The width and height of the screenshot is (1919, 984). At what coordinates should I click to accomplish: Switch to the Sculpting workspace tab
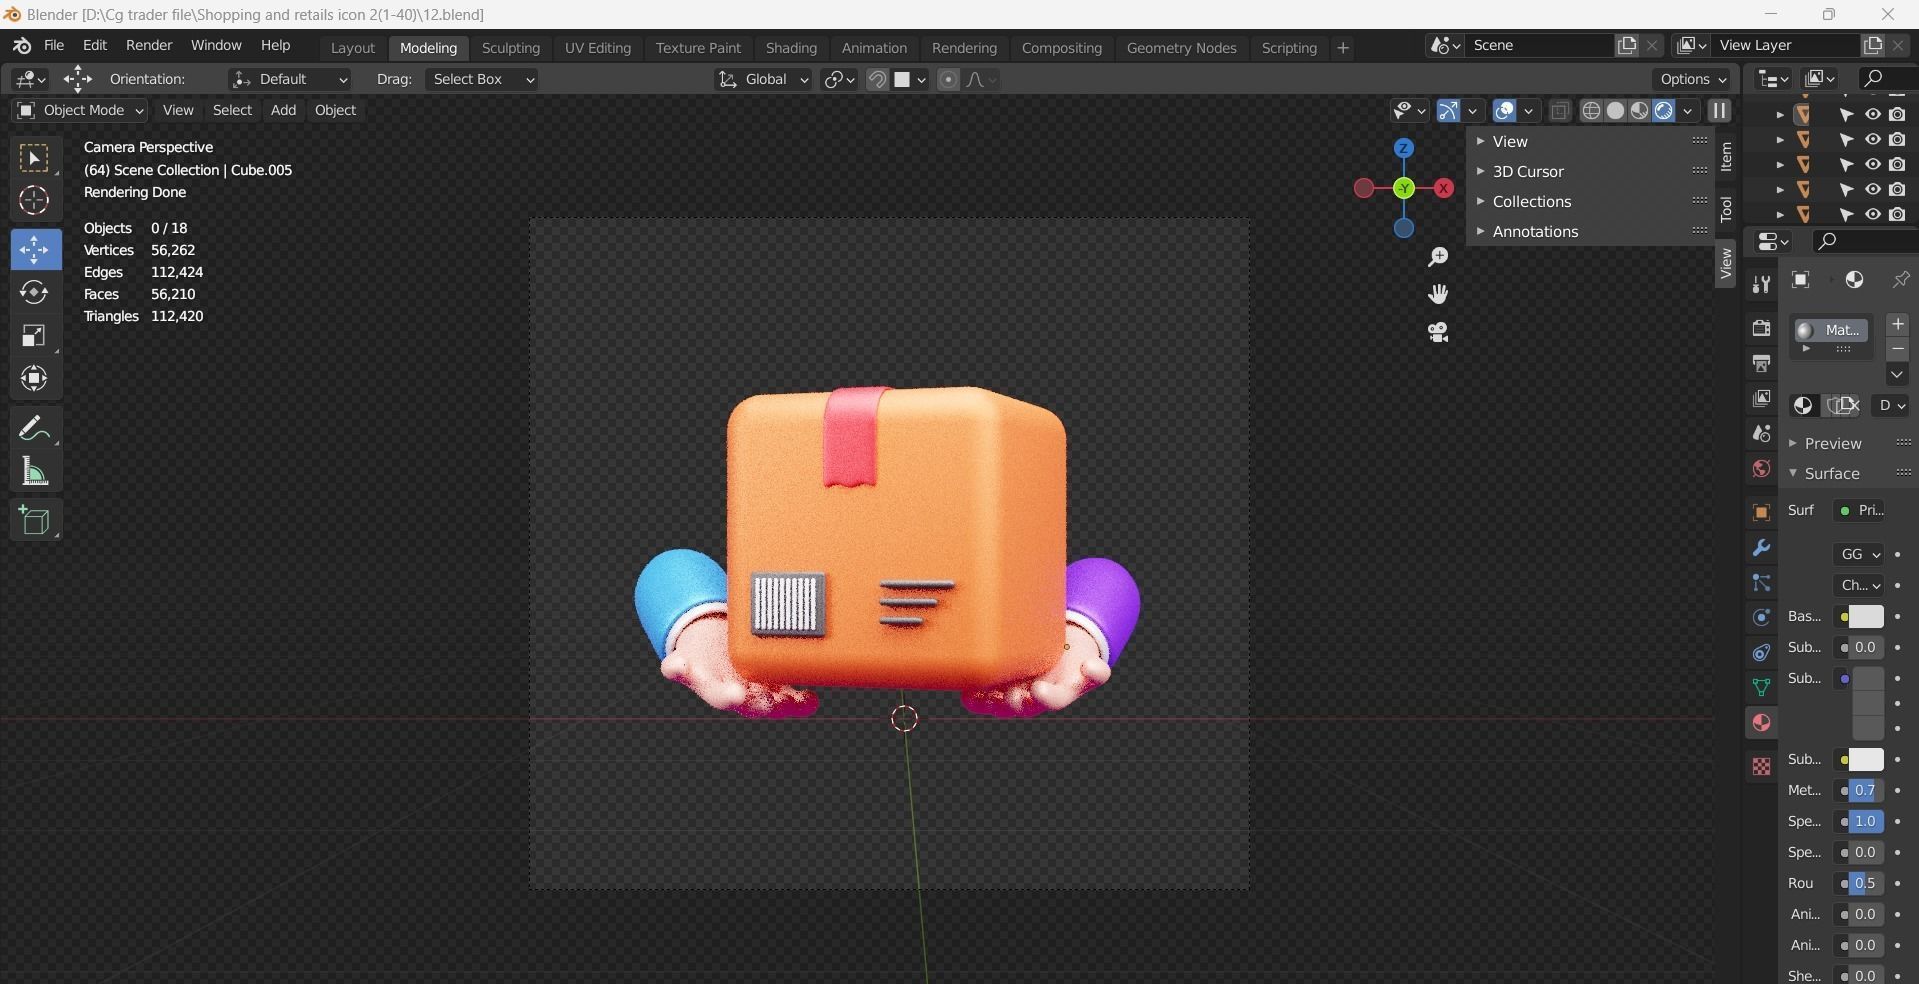[510, 48]
